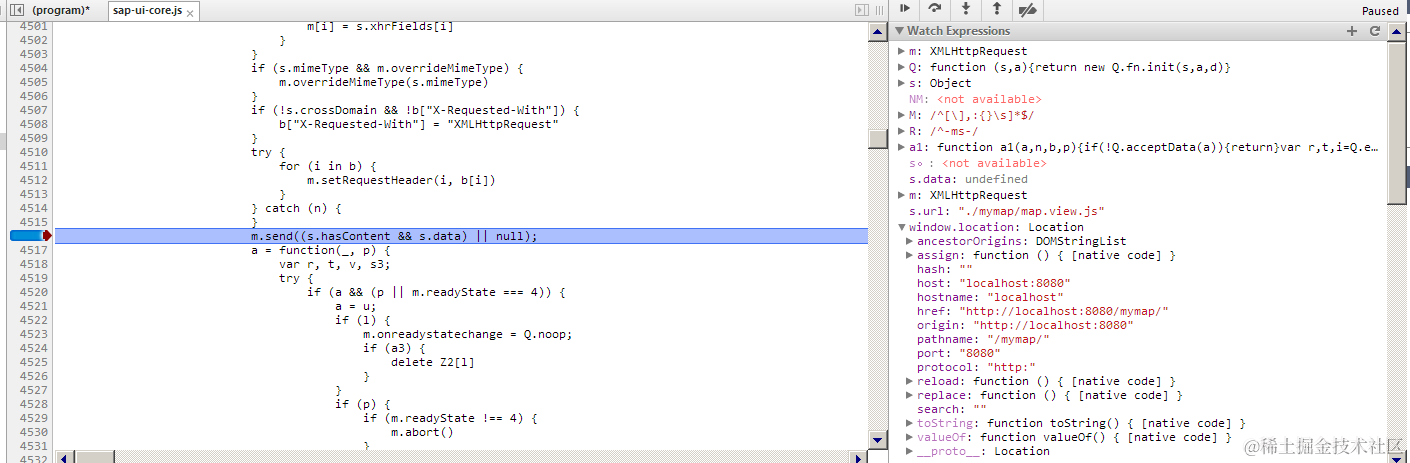Viewport: 1410px width, 463px height.
Task: Expand the assign function property
Action: pos(909,255)
